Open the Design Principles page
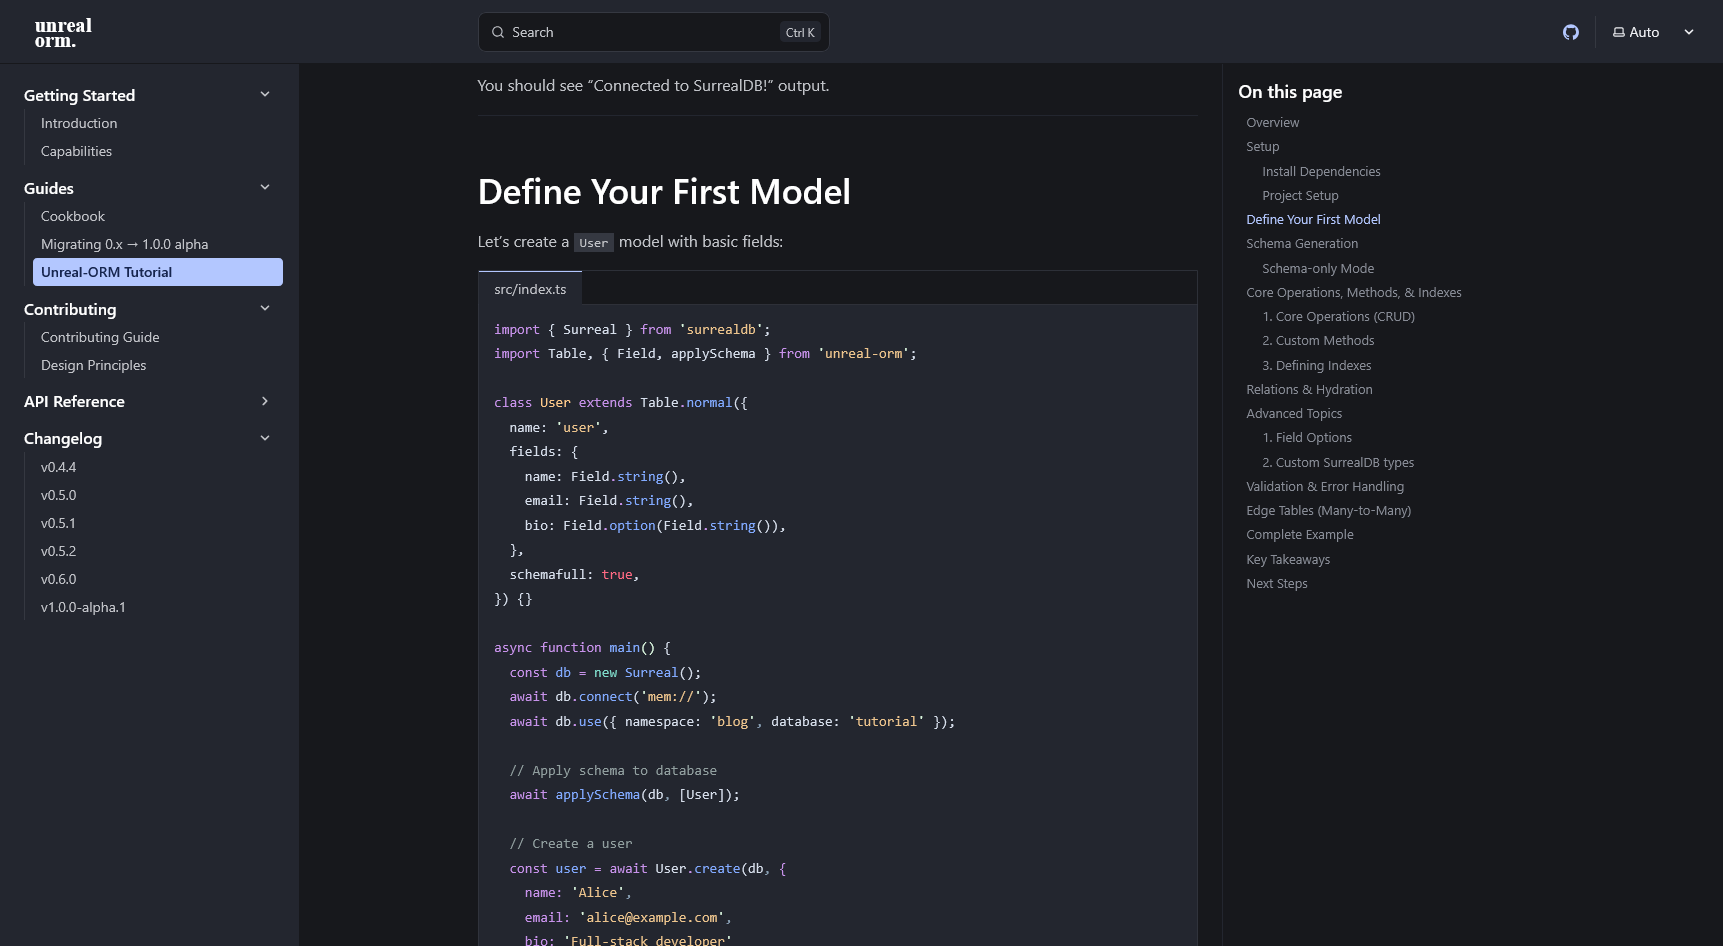 (x=93, y=365)
